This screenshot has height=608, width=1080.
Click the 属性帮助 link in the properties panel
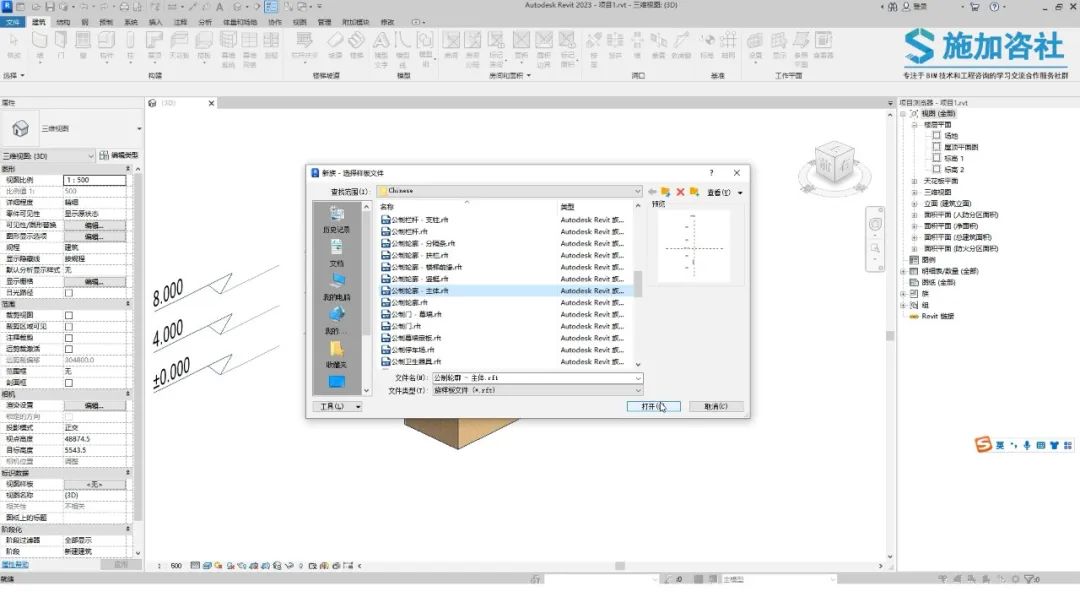pos(15,565)
